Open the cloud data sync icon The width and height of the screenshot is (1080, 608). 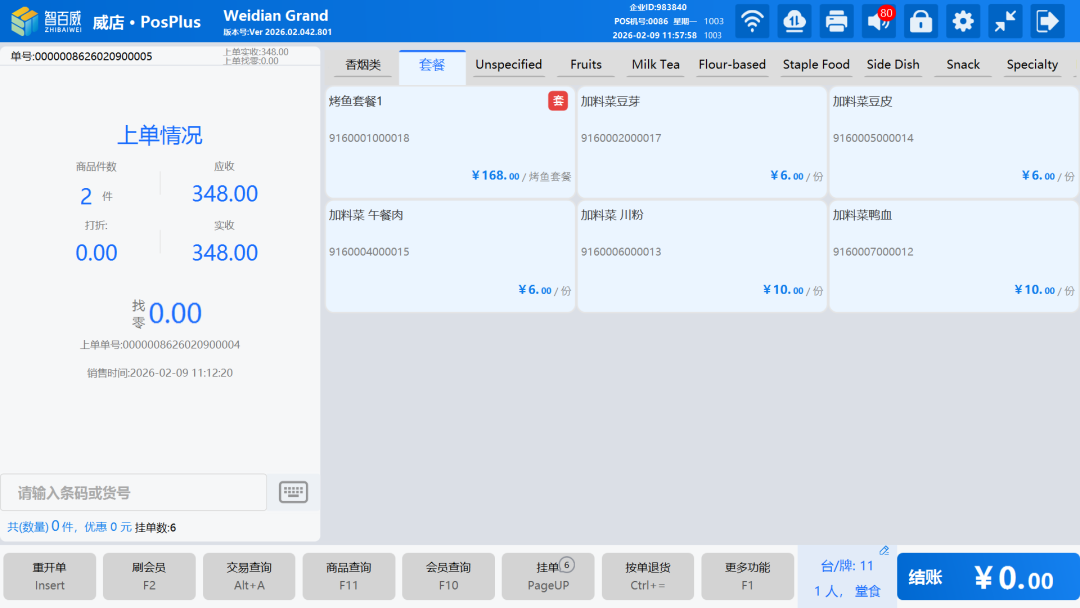(794, 21)
